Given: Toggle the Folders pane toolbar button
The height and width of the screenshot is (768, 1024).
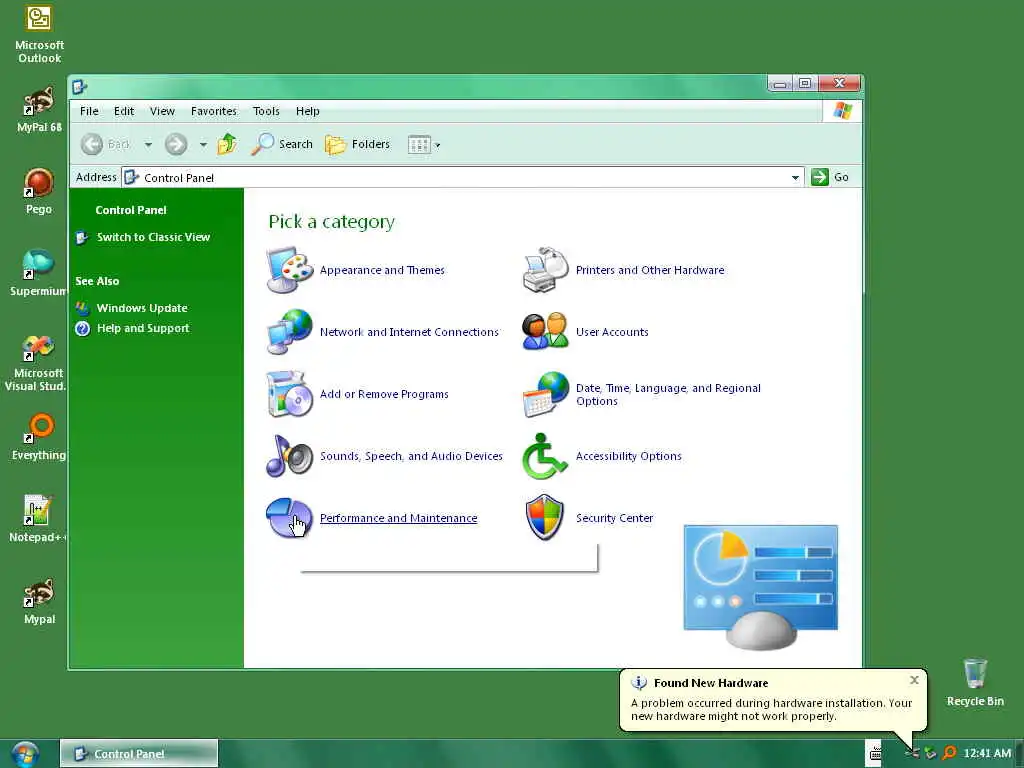Looking at the screenshot, I should tap(357, 144).
